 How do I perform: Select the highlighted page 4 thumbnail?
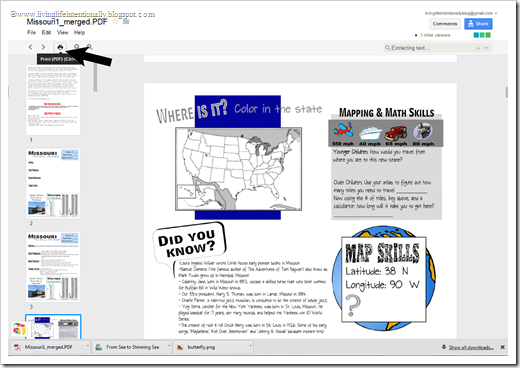[x=53, y=327]
